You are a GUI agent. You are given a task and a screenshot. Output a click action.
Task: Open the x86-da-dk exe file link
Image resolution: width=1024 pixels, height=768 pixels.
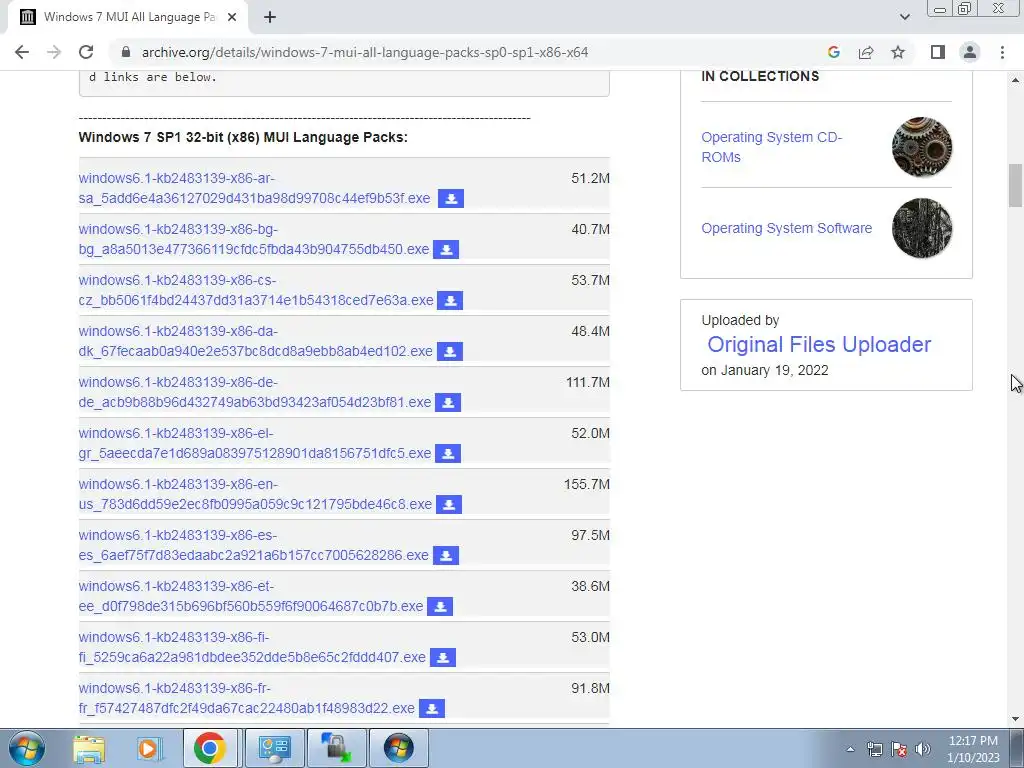coord(255,341)
